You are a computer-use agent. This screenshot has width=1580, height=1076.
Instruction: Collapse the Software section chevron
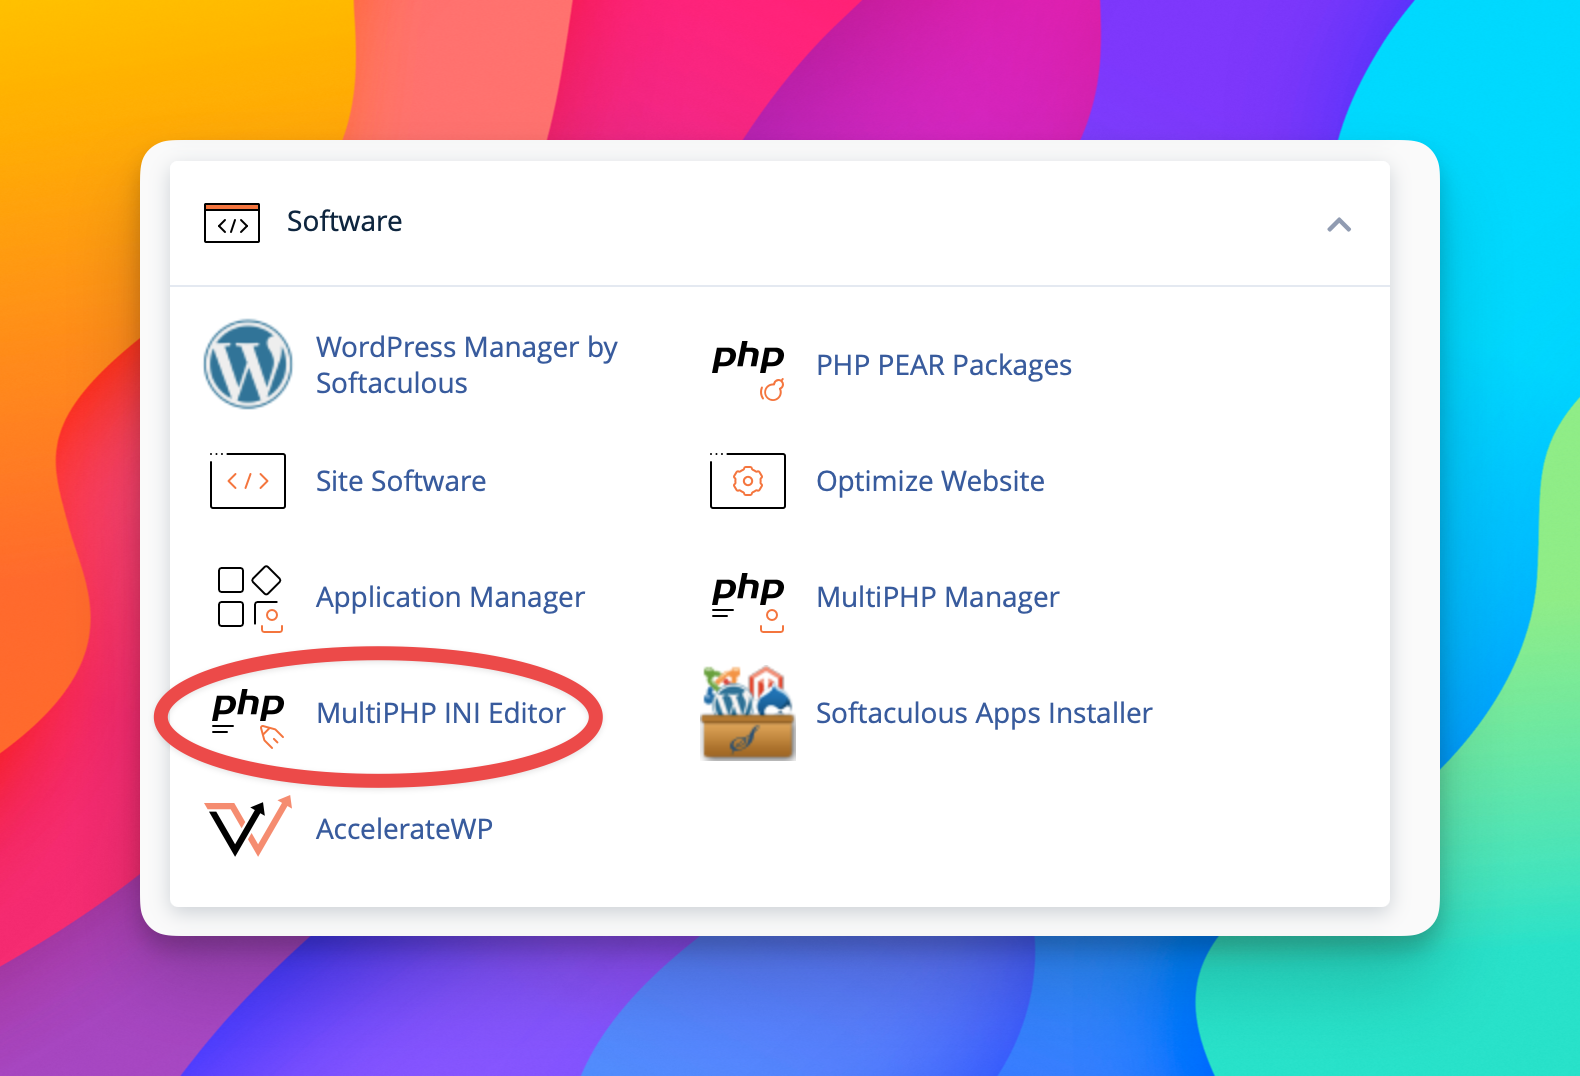click(x=1338, y=225)
